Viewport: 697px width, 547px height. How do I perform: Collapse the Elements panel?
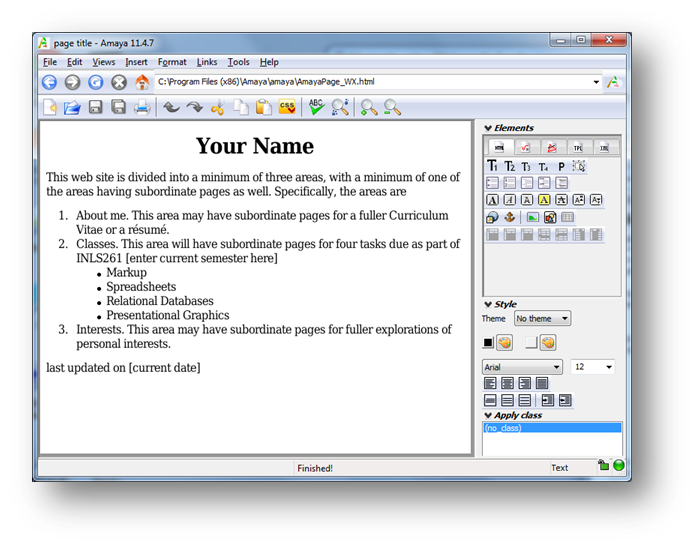pos(488,128)
